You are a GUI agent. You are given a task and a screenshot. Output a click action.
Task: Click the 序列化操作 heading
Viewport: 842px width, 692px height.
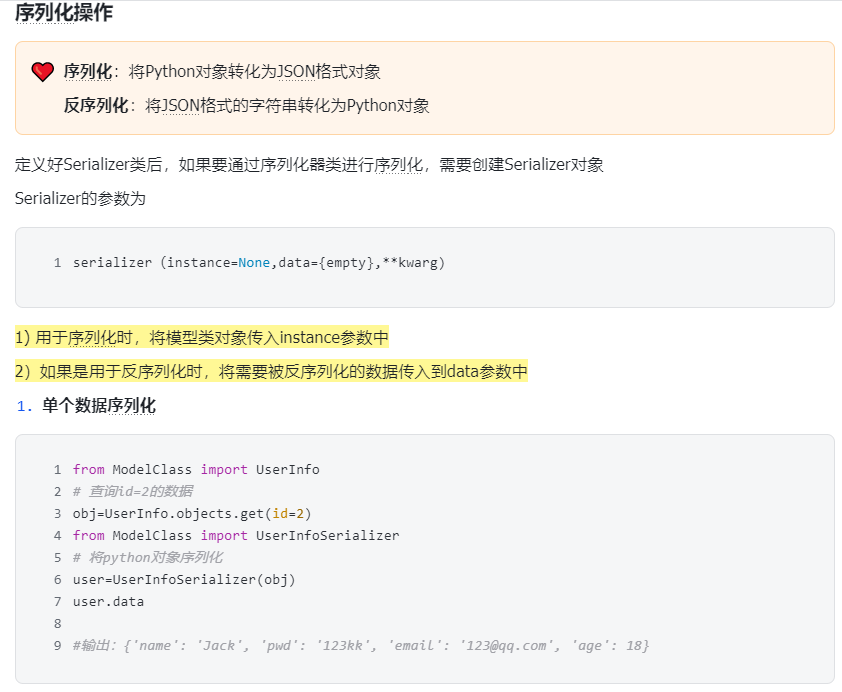tap(64, 13)
